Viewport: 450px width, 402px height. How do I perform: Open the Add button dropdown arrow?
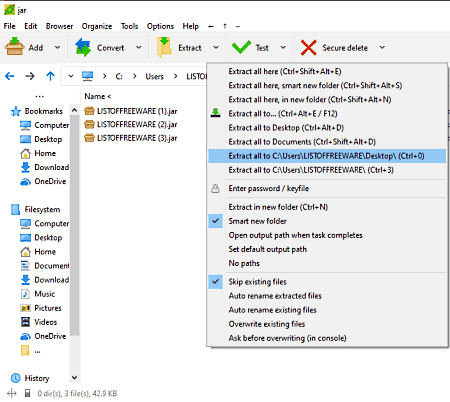57,47
